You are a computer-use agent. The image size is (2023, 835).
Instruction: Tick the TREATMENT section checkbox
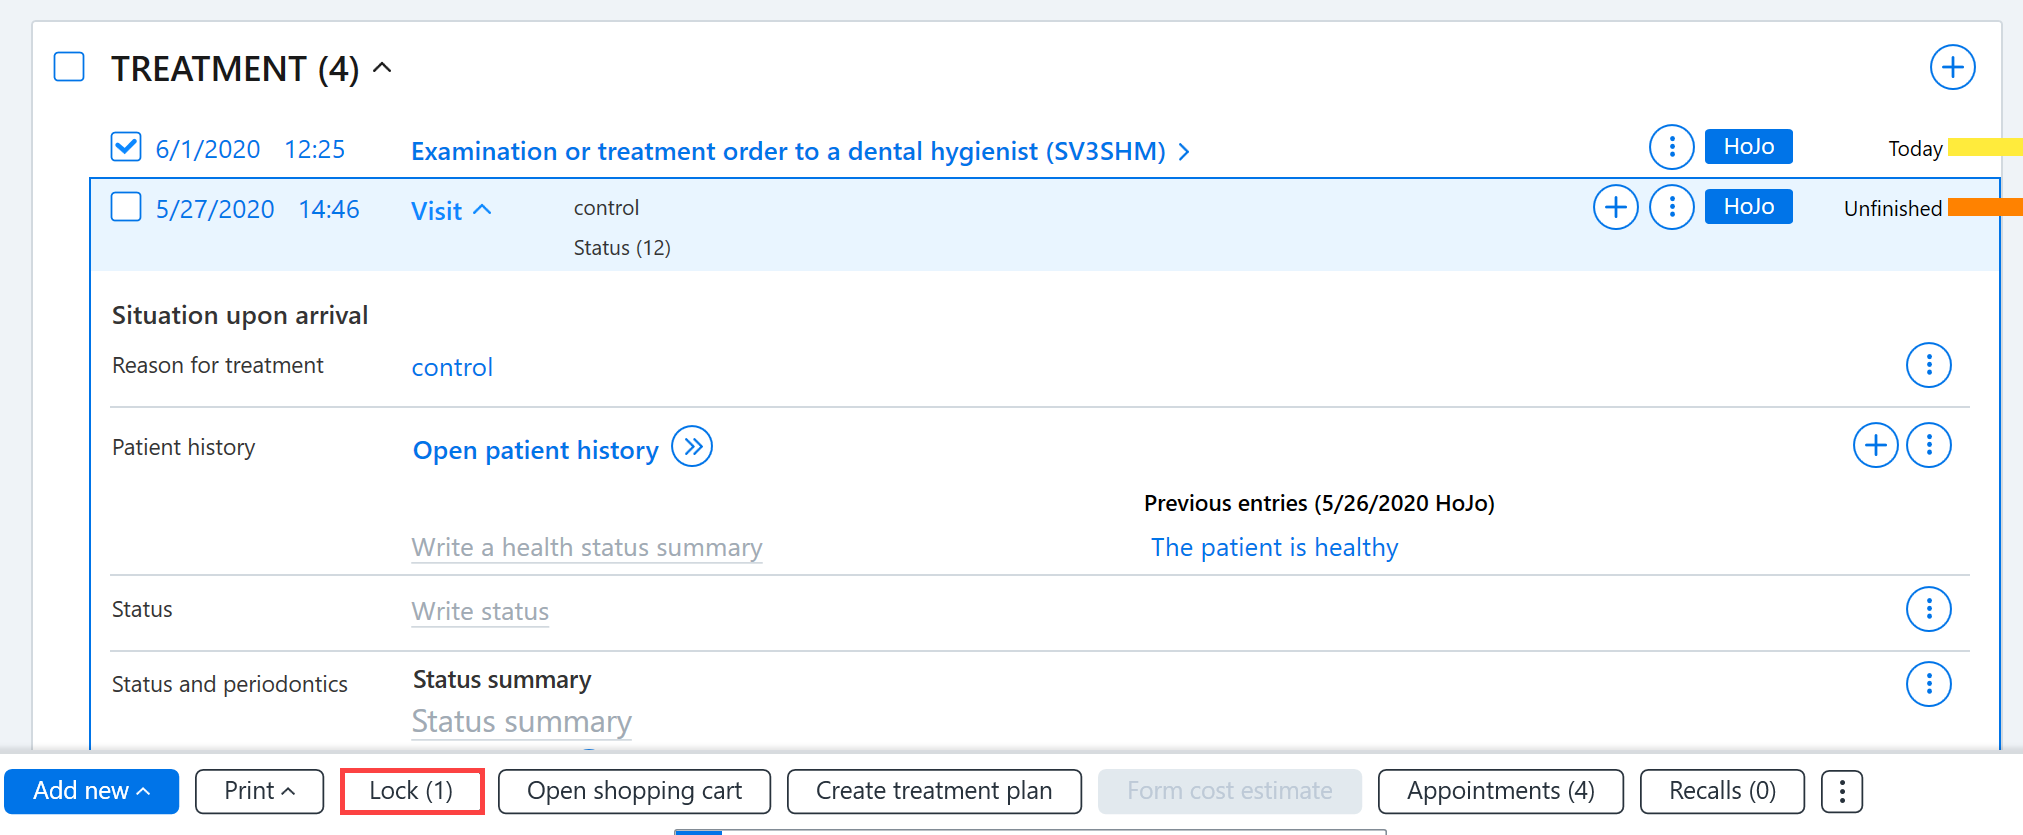[69, 67]
